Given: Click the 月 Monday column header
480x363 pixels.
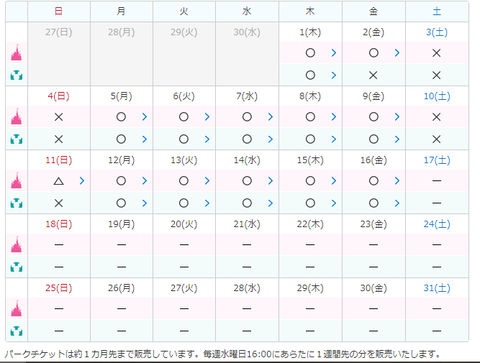Looking at the screenshot, I should [x=121, y=11].
